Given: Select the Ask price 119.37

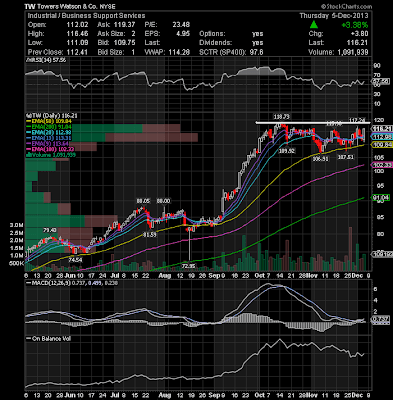Looking at the screenshot, I should [125, 25].
